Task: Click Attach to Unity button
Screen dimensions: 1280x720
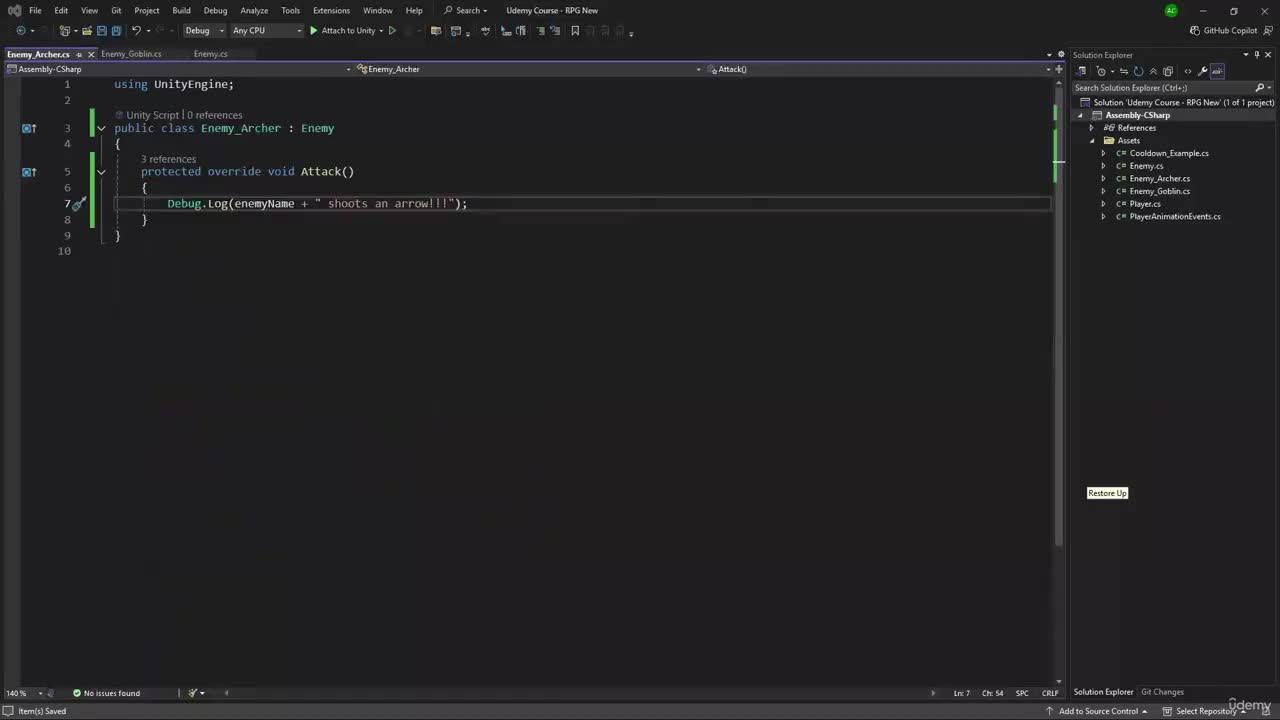Action: 346,31
